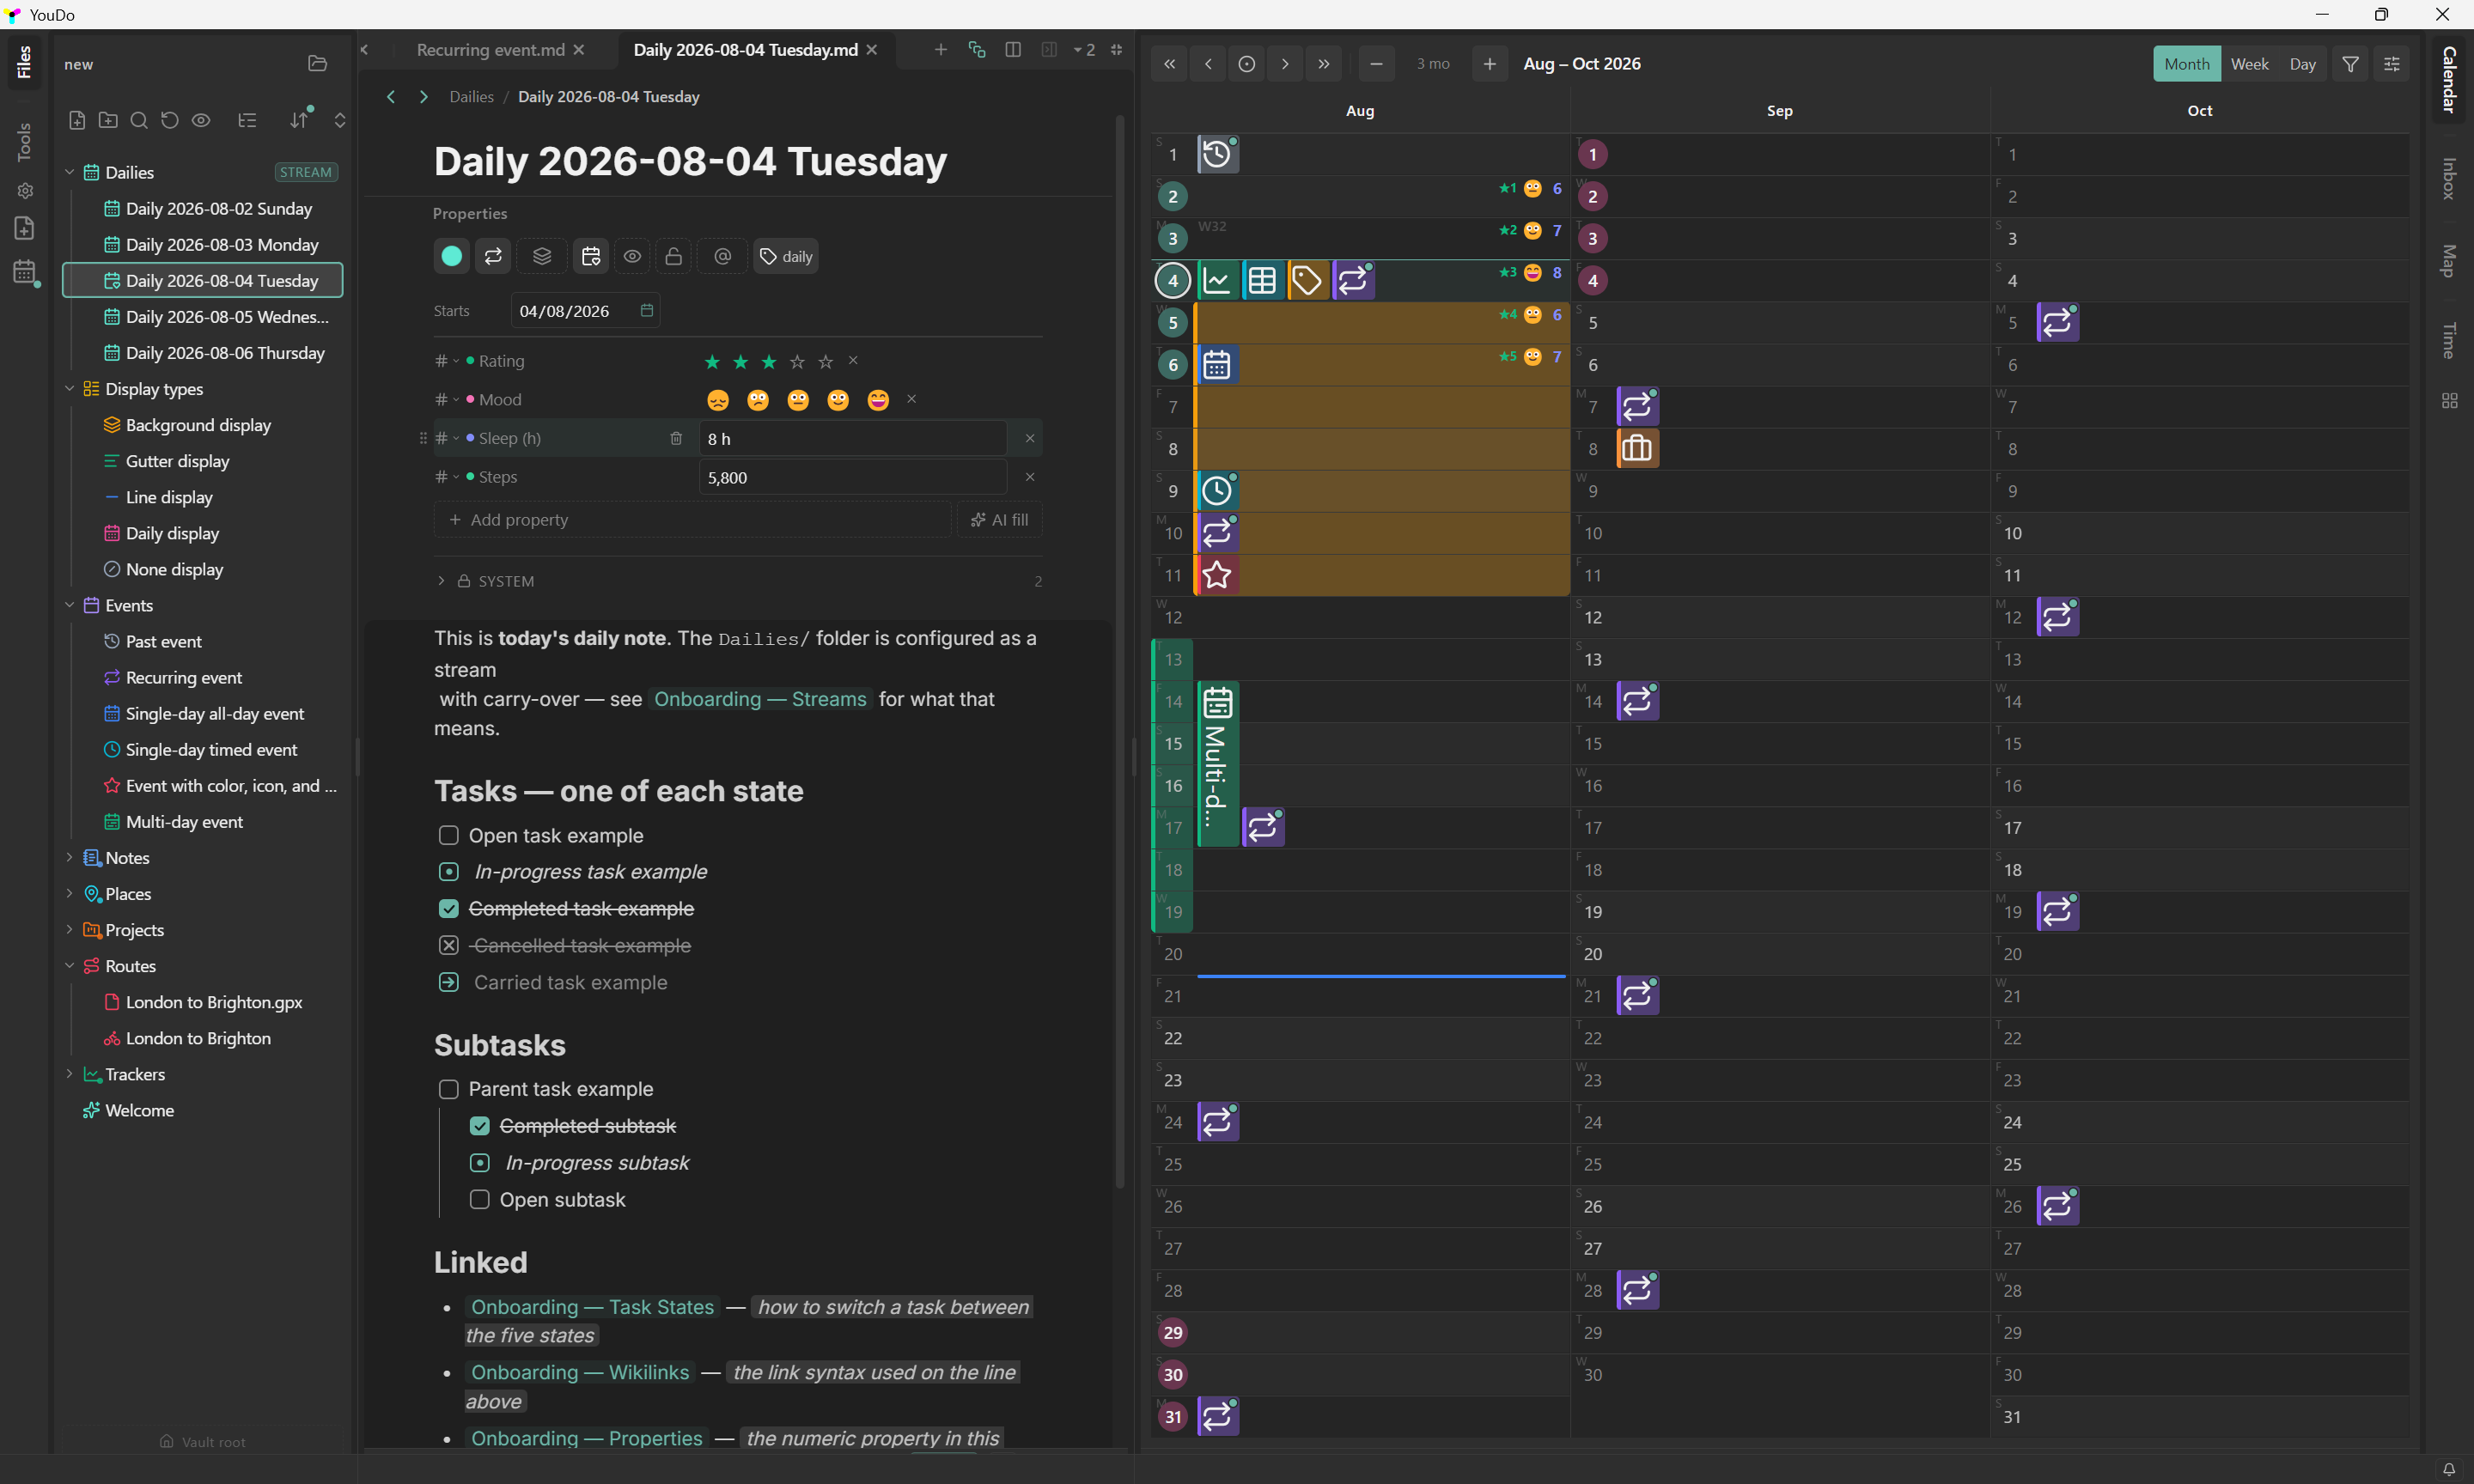The width and height of the screenshot is (2474, 1484).
Task: Open the clock timed event on Aug 9
Action: click(x=1217, y=490)
